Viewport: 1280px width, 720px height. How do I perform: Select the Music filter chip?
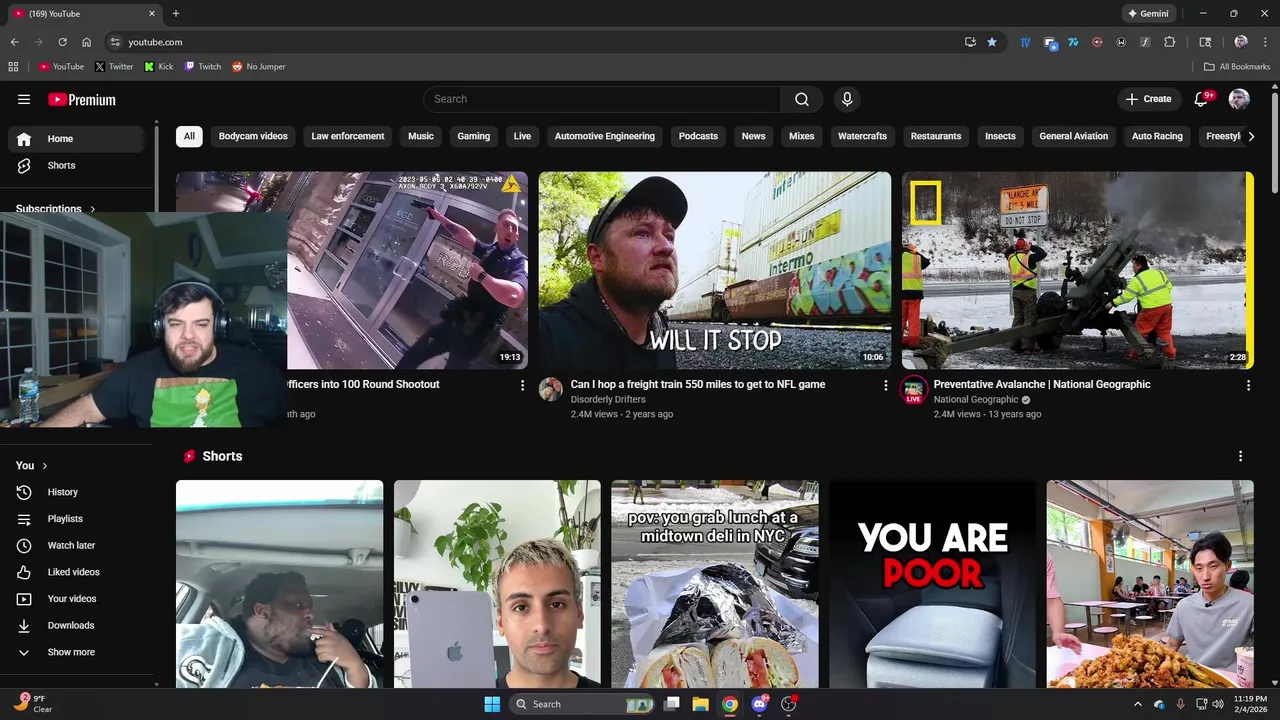[x=421, y=136]
